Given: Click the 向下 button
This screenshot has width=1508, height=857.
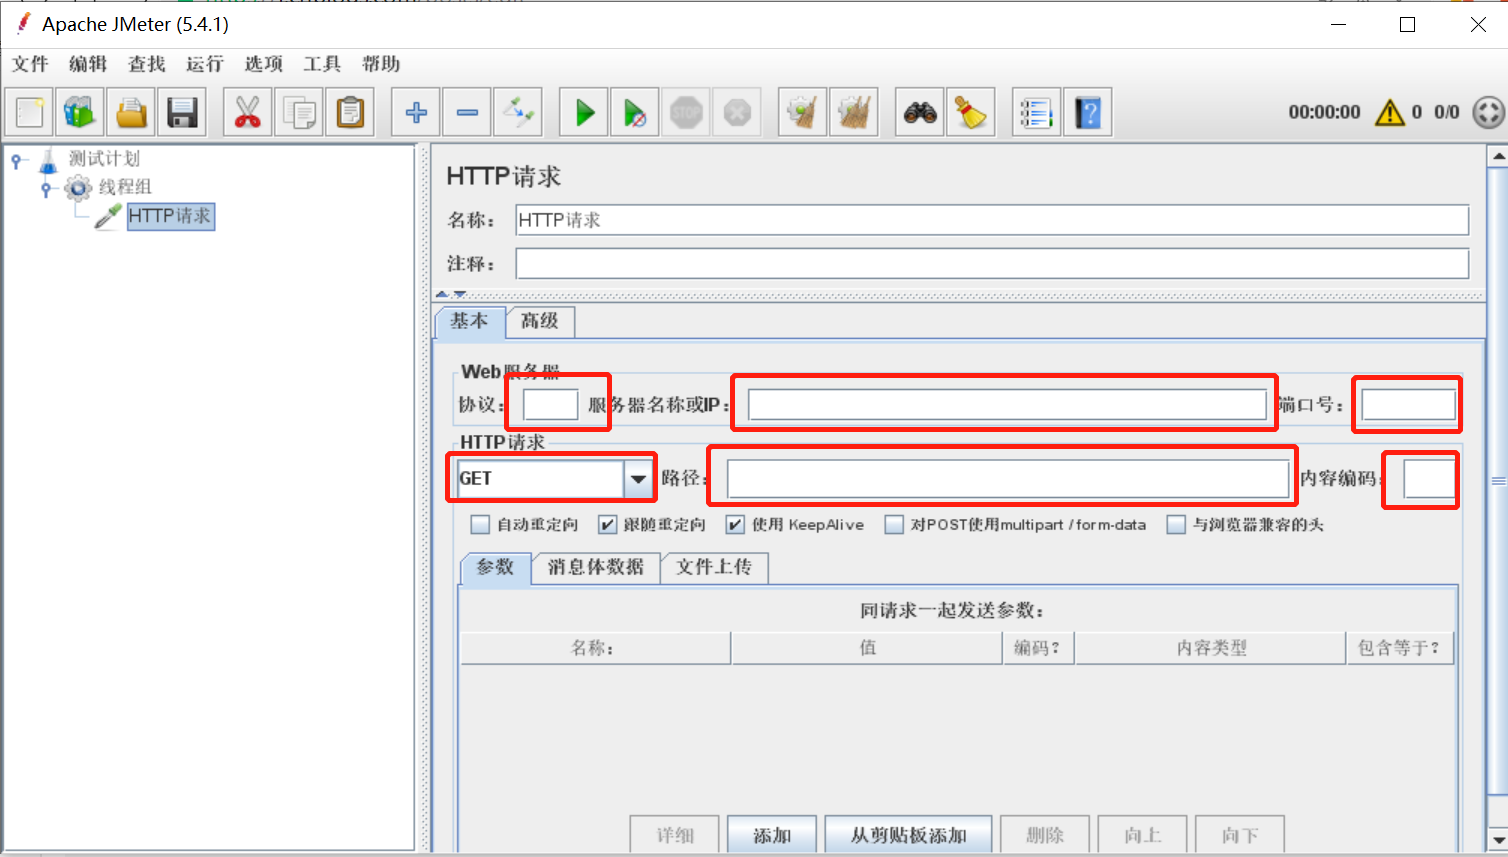Looking at the screenshot, I should point(1240,835).
